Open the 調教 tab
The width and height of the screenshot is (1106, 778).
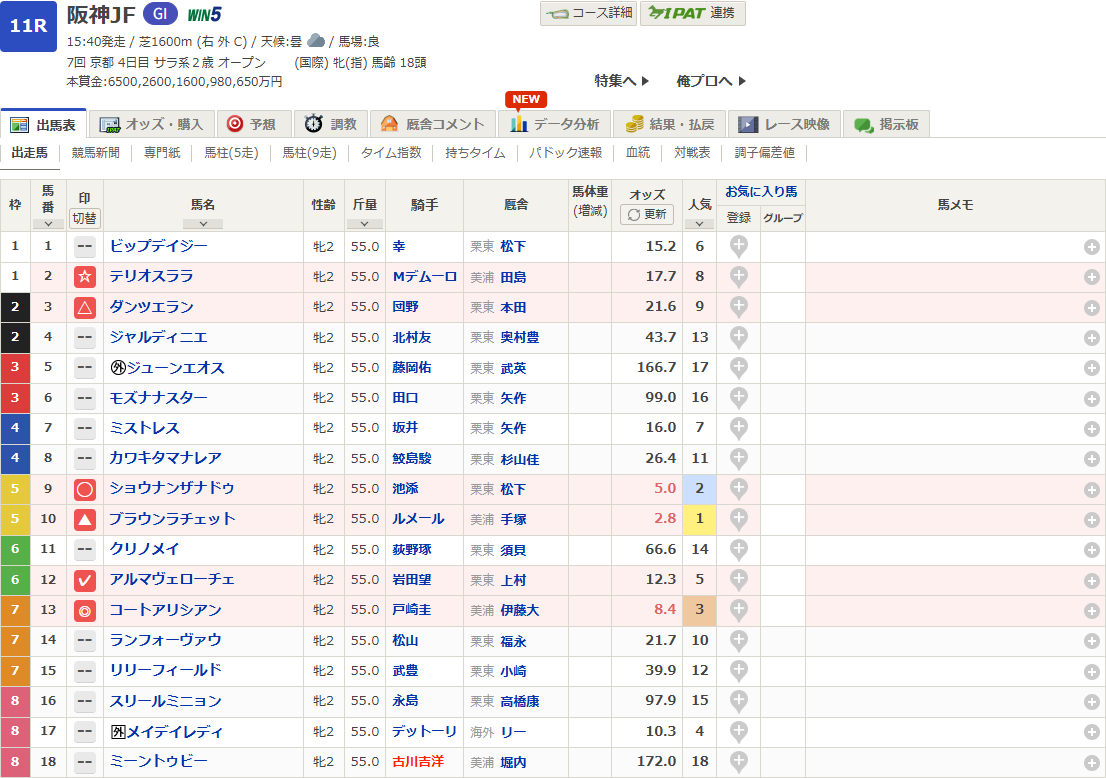coord(331,124)
